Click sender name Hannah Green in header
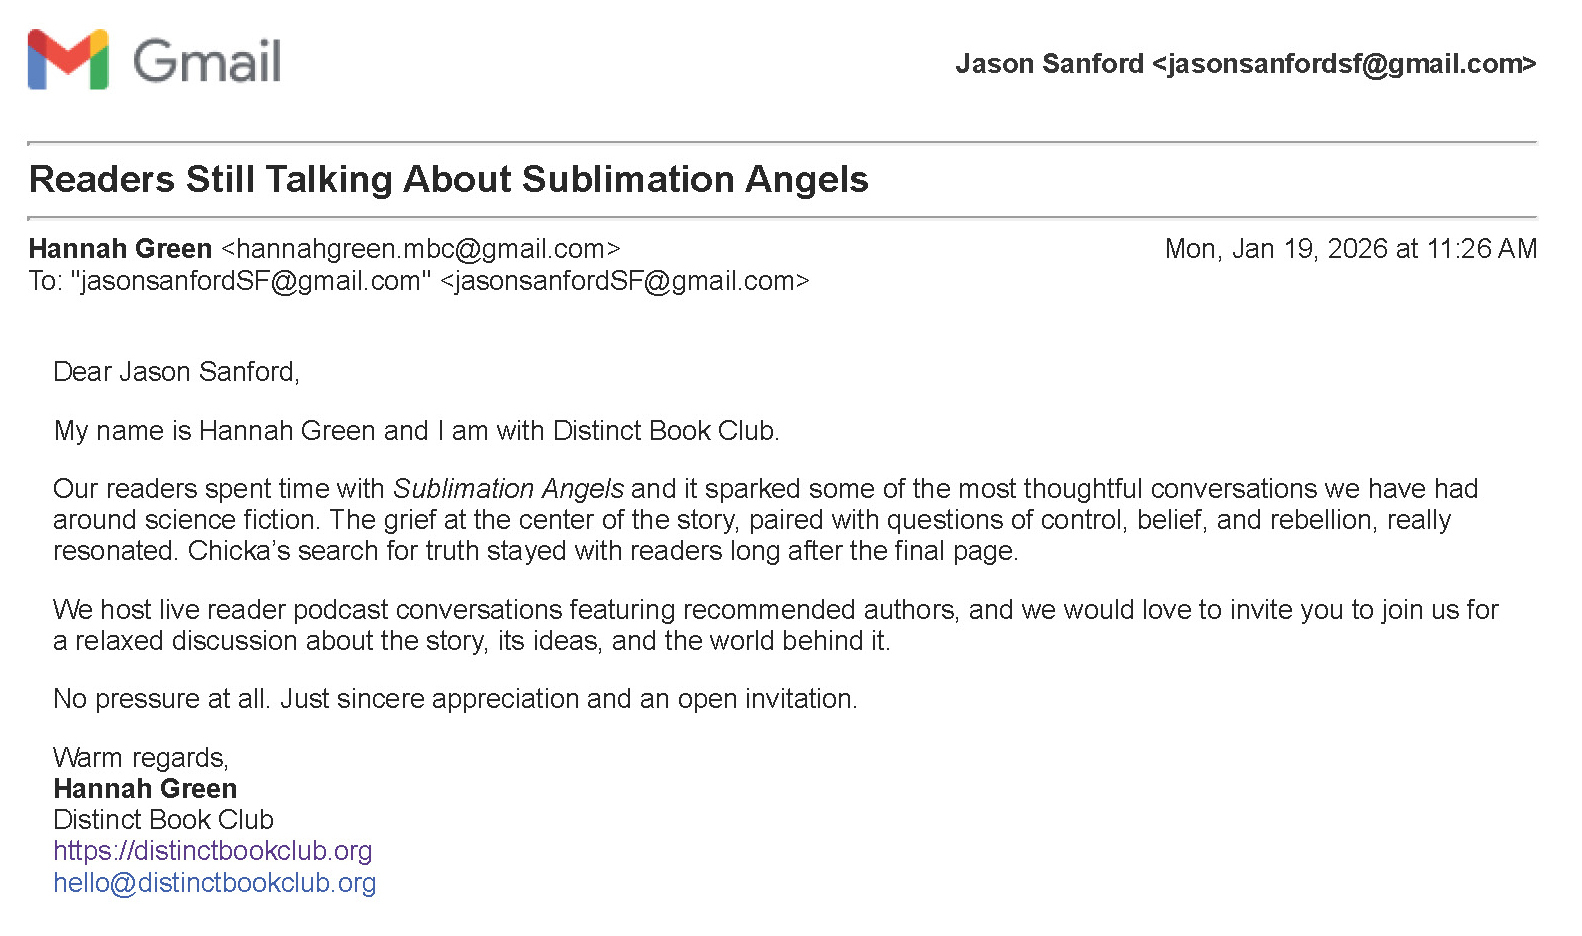This screenshot has height=936, width=1582. pyautogui.click(x=120, y=249)
